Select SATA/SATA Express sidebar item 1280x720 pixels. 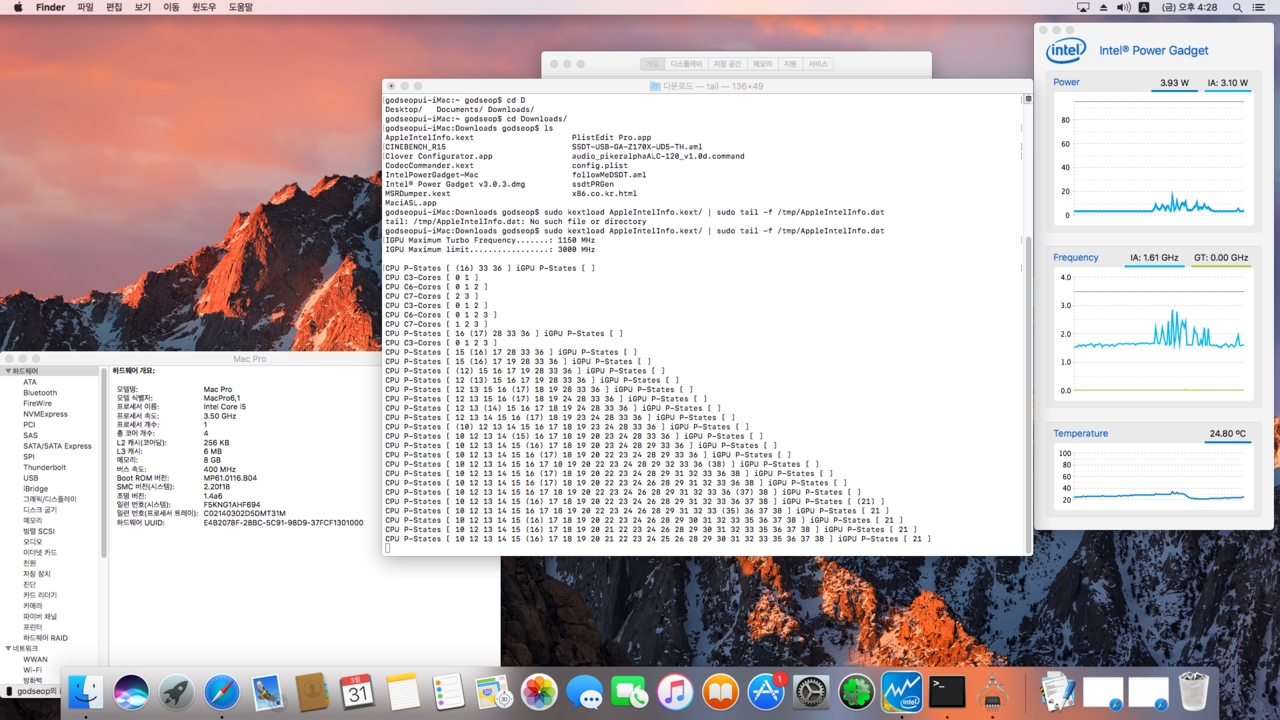[57, 446]
